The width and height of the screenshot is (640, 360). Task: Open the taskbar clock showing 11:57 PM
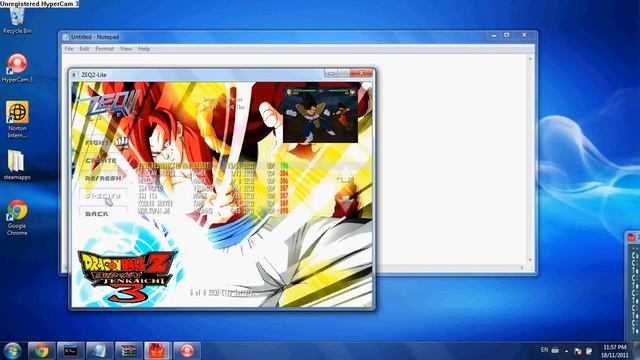click(x=614, y=351)
